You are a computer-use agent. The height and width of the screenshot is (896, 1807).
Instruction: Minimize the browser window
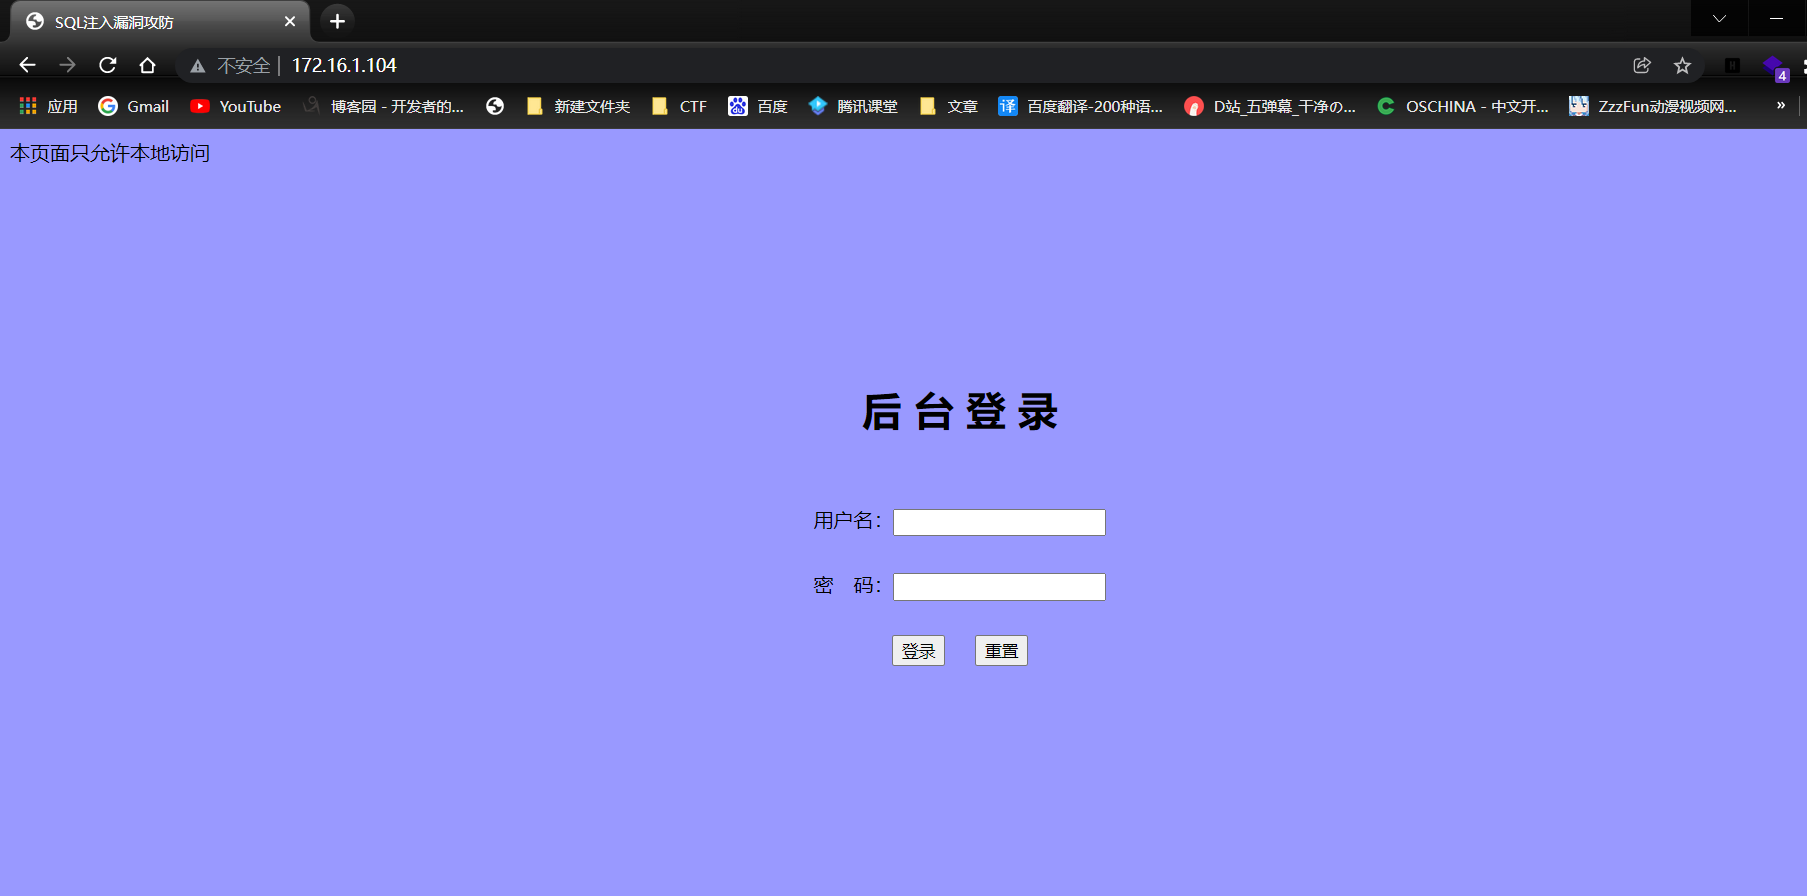pos(1777,19)
